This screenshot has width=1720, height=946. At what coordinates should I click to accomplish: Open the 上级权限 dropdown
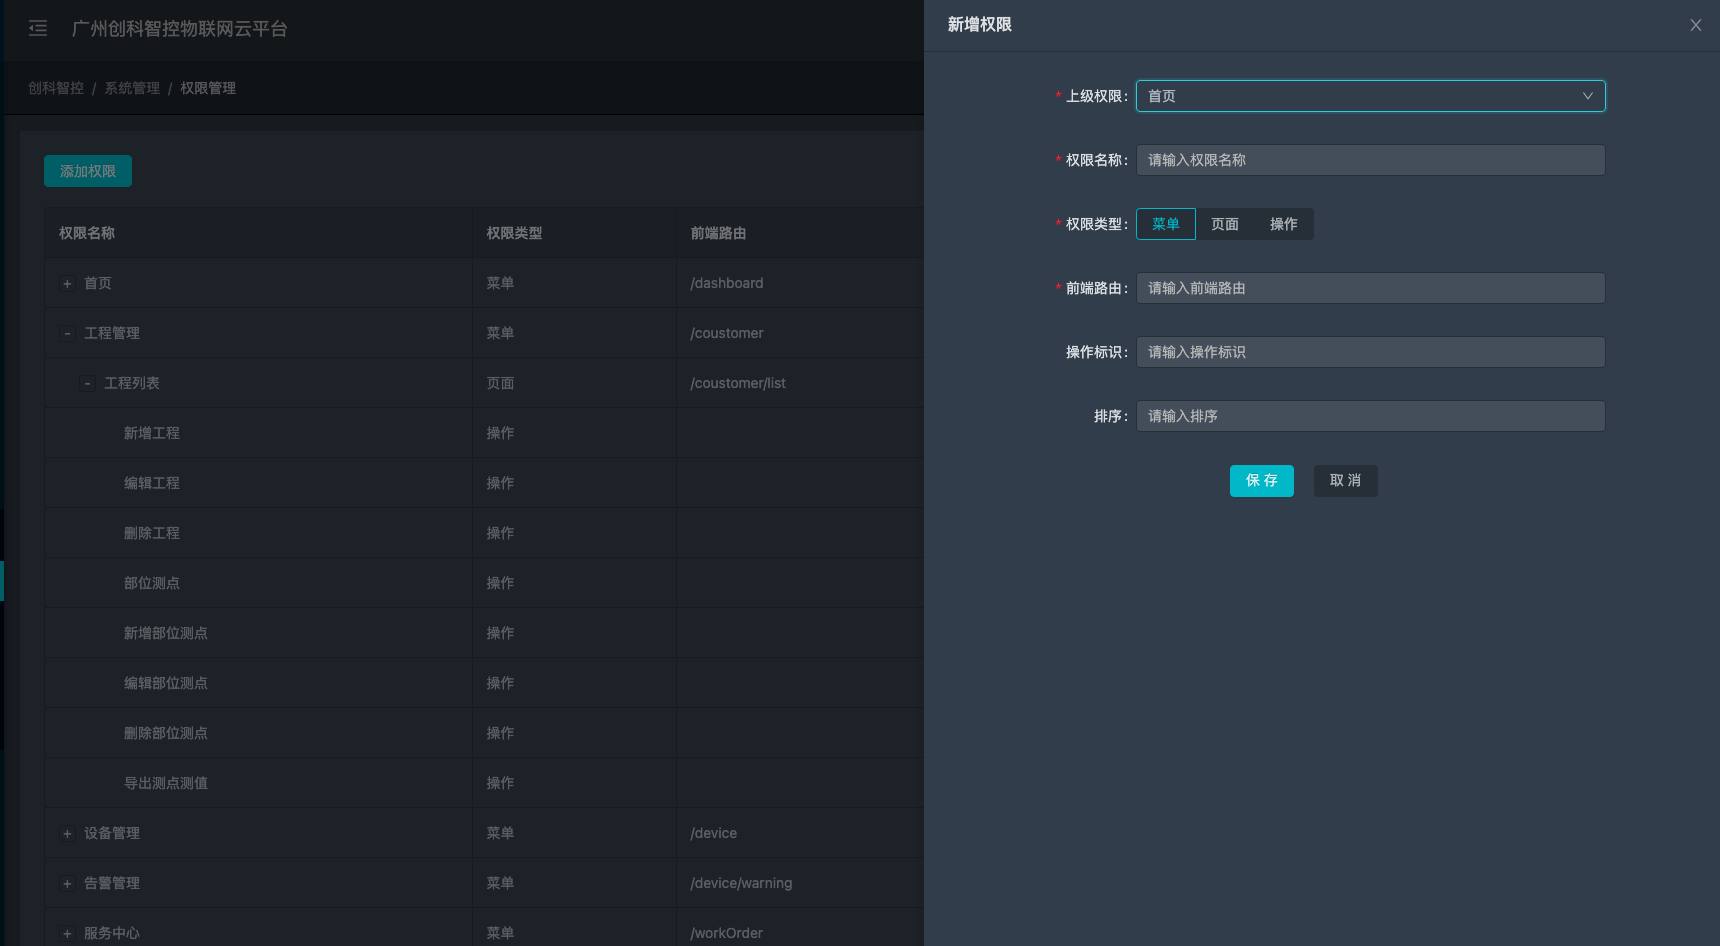point(1370,96)
